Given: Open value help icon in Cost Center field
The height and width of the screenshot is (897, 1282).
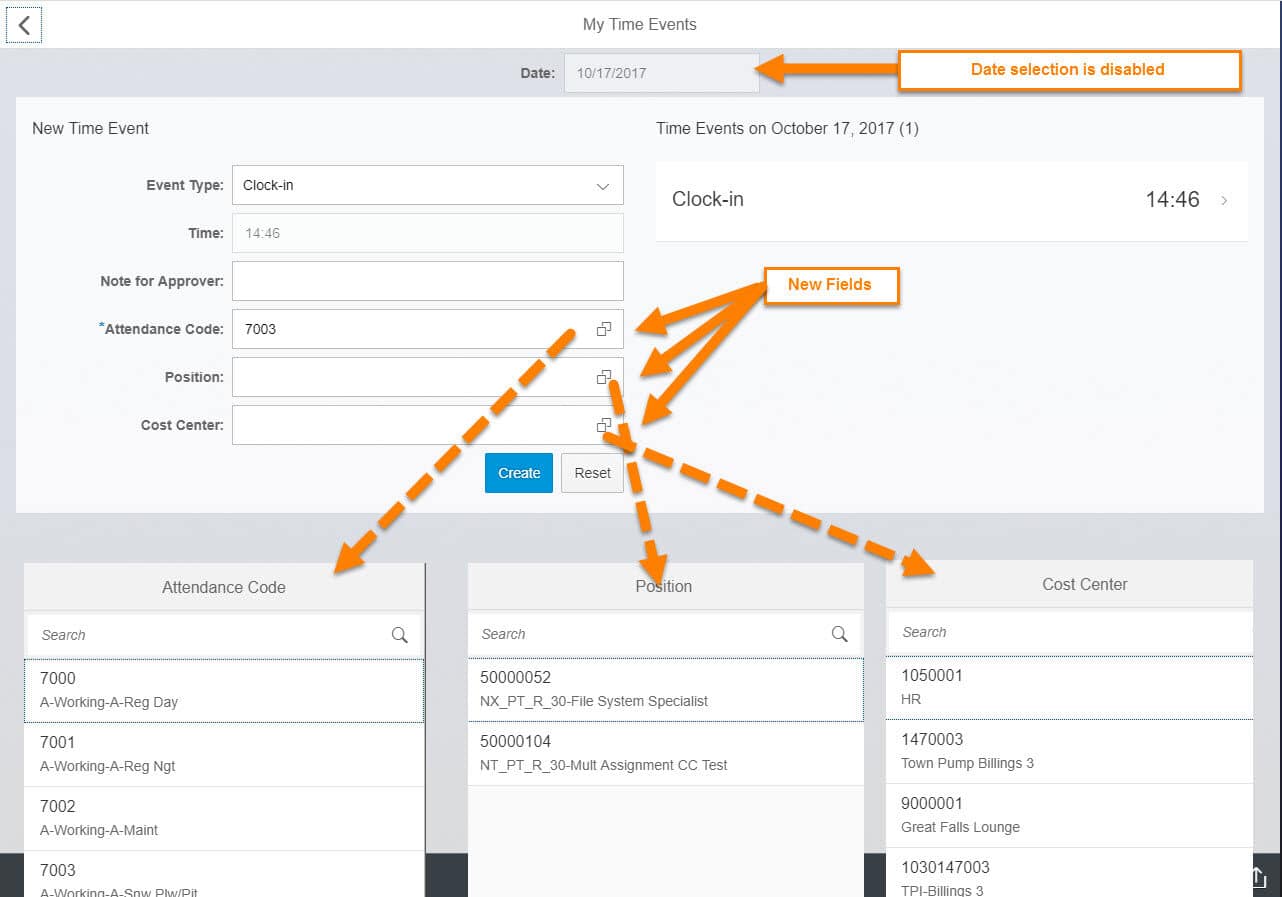Looking at the screenshot, I should [x=603, y=425].
